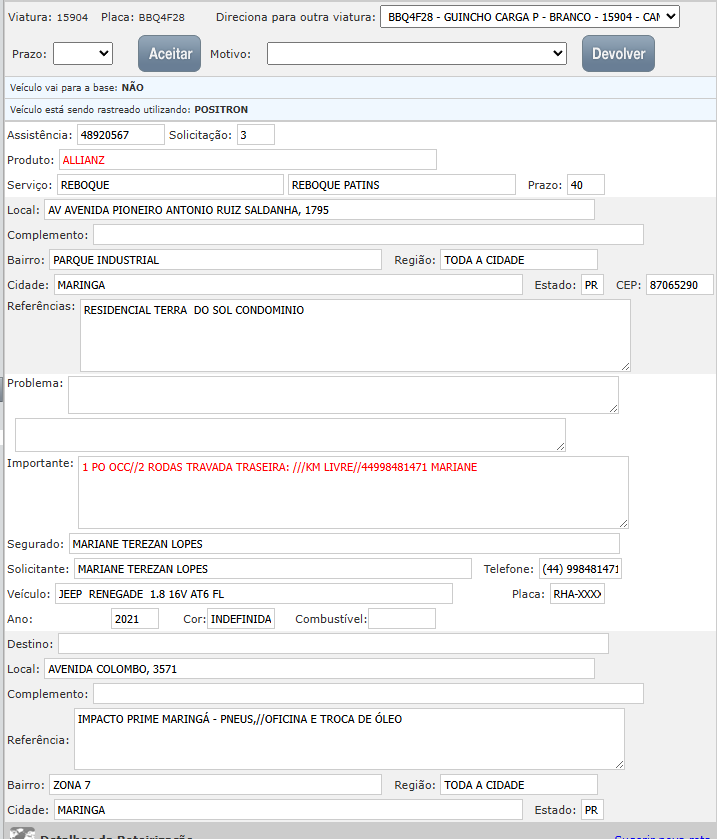Image resolution: width=726 pixels, height=839 pixels.
Task: Open the 'Direciona para outra viatura' dropdown
Action: 529,17
